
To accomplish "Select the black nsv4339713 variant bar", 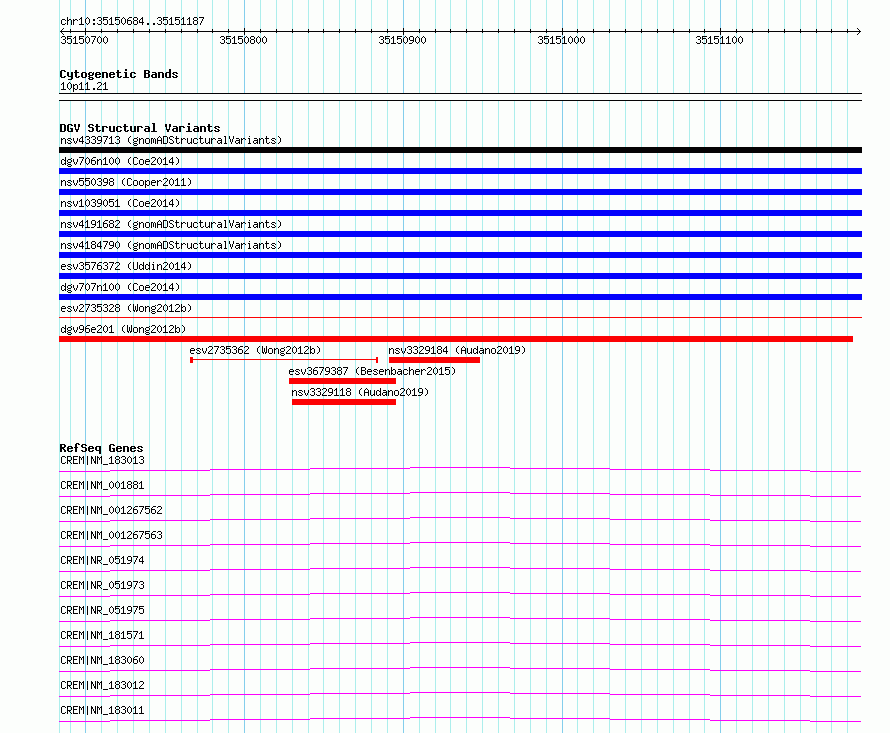I will 460,150.
